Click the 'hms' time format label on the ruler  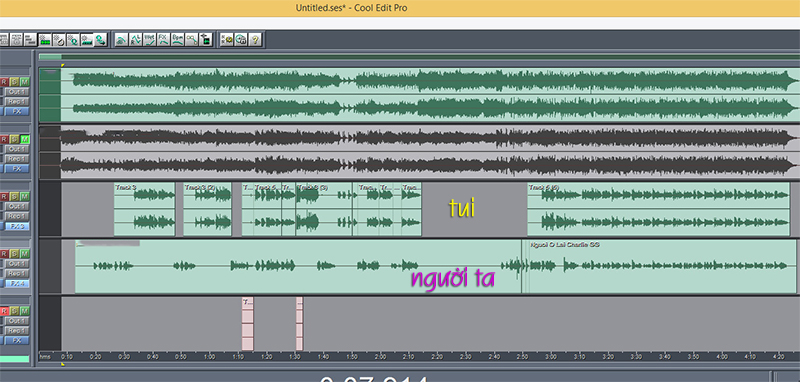(45, 357)
